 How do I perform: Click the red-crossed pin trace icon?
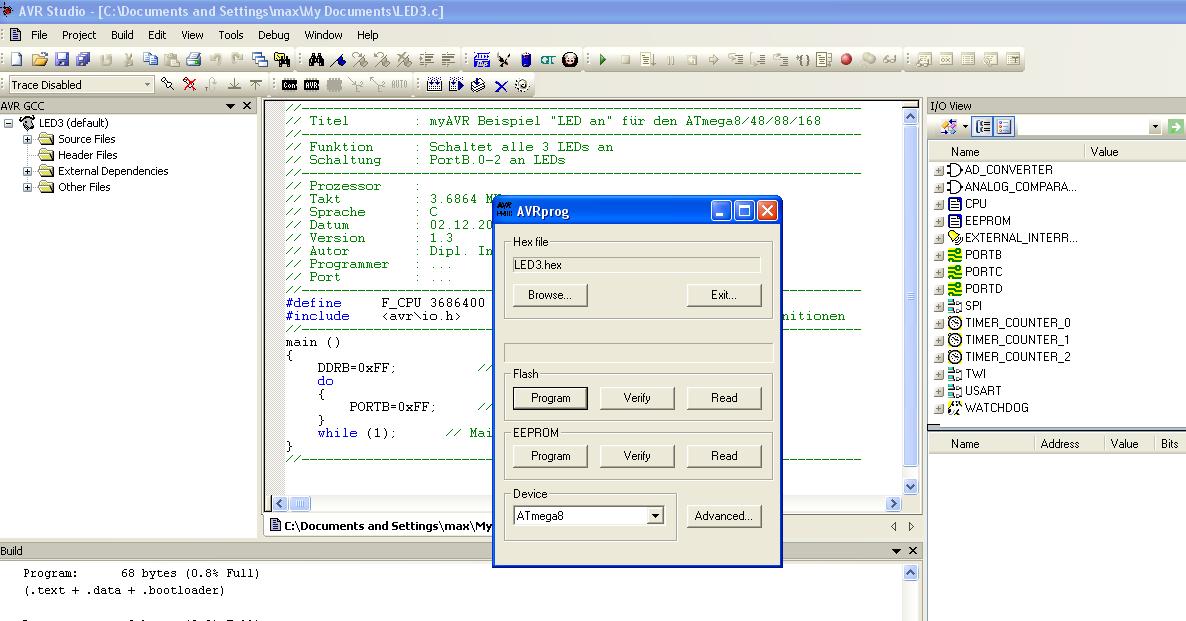(x=189, y=85)
